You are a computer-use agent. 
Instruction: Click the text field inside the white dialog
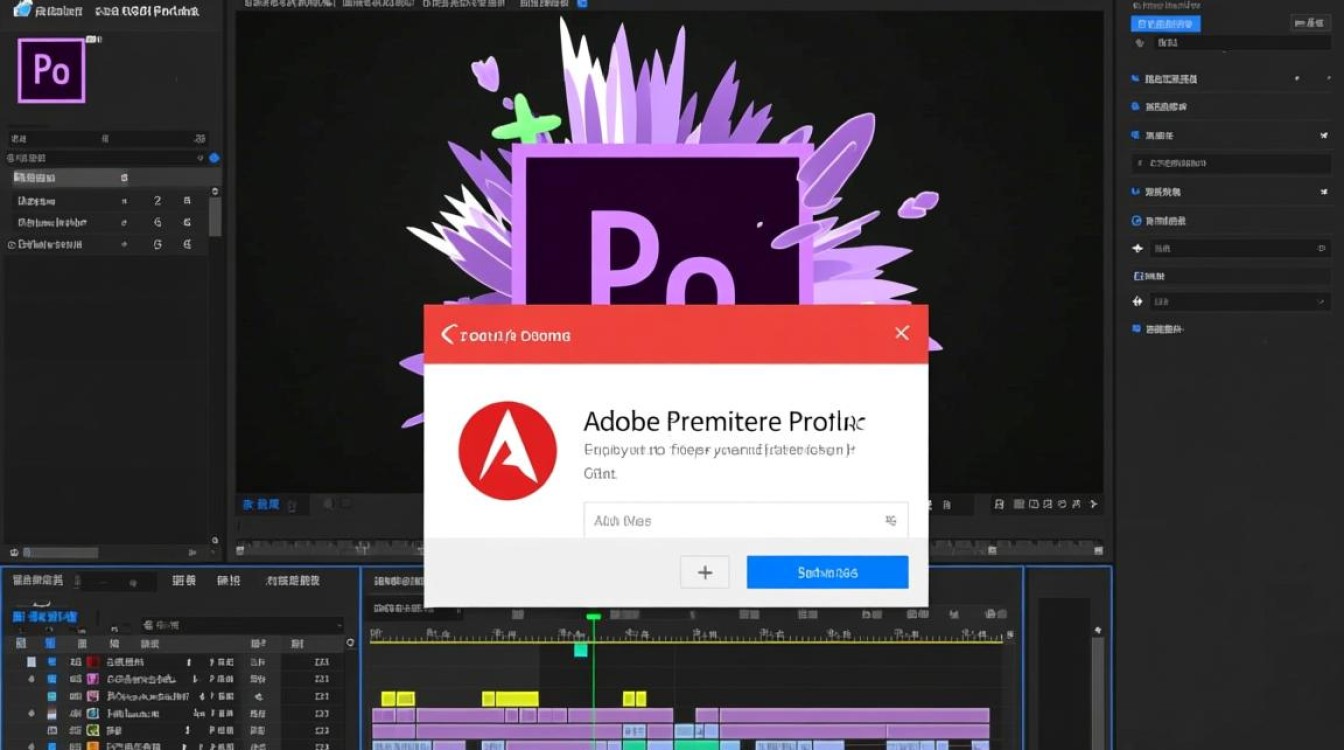tap(746, 520)
